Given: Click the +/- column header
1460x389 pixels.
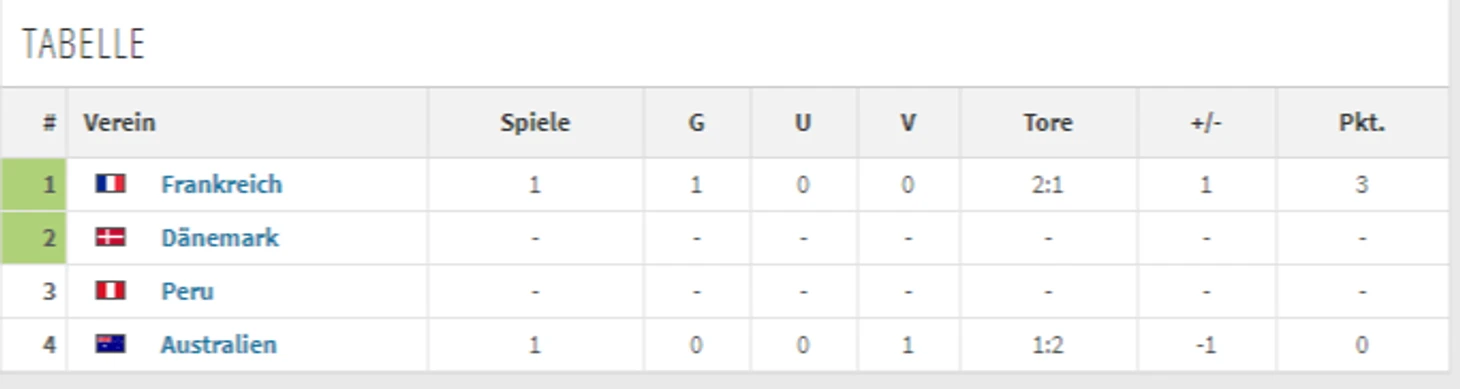Looking at the screenshot, I should pos(1206,123).
